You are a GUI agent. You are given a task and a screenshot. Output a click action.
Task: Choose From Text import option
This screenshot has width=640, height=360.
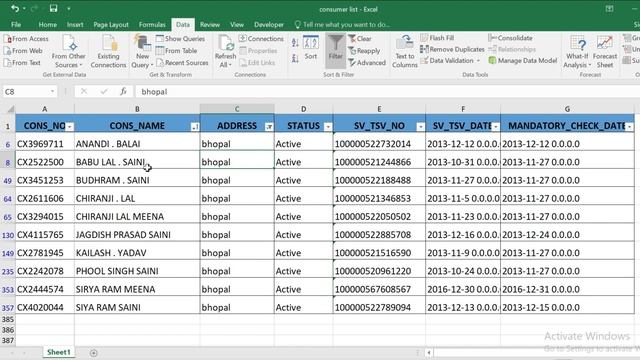(22, 62)
